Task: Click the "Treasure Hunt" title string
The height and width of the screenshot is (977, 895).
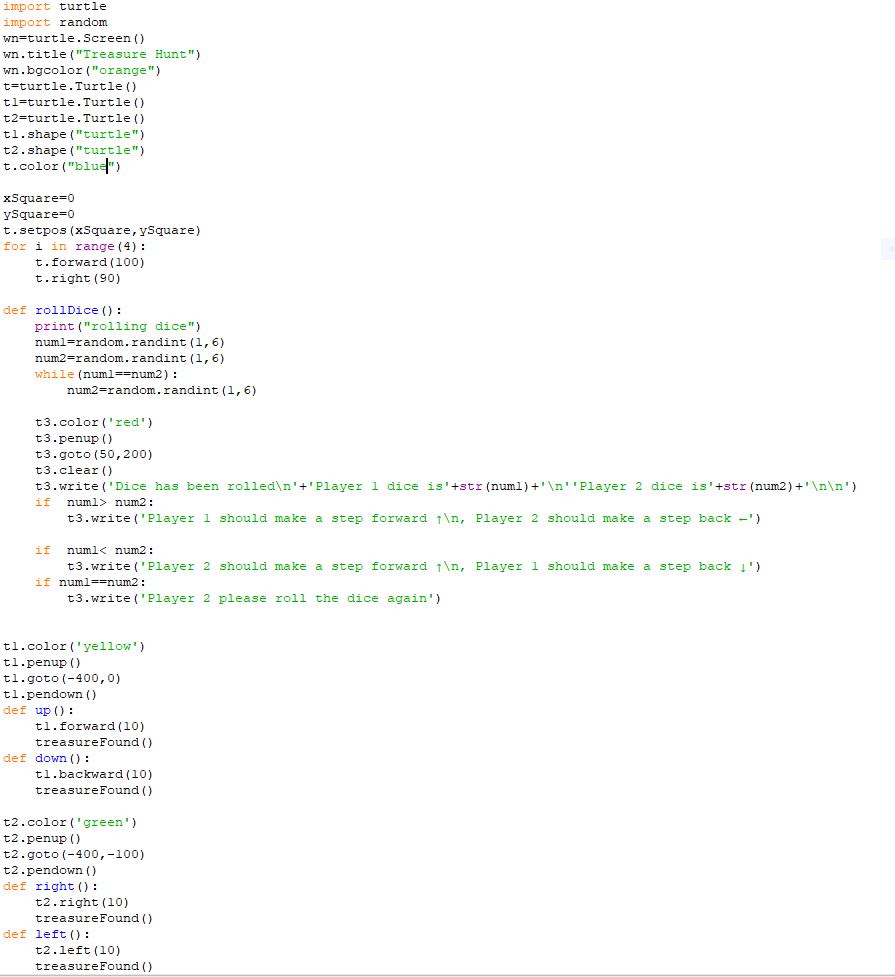Action: pos(135,55)
